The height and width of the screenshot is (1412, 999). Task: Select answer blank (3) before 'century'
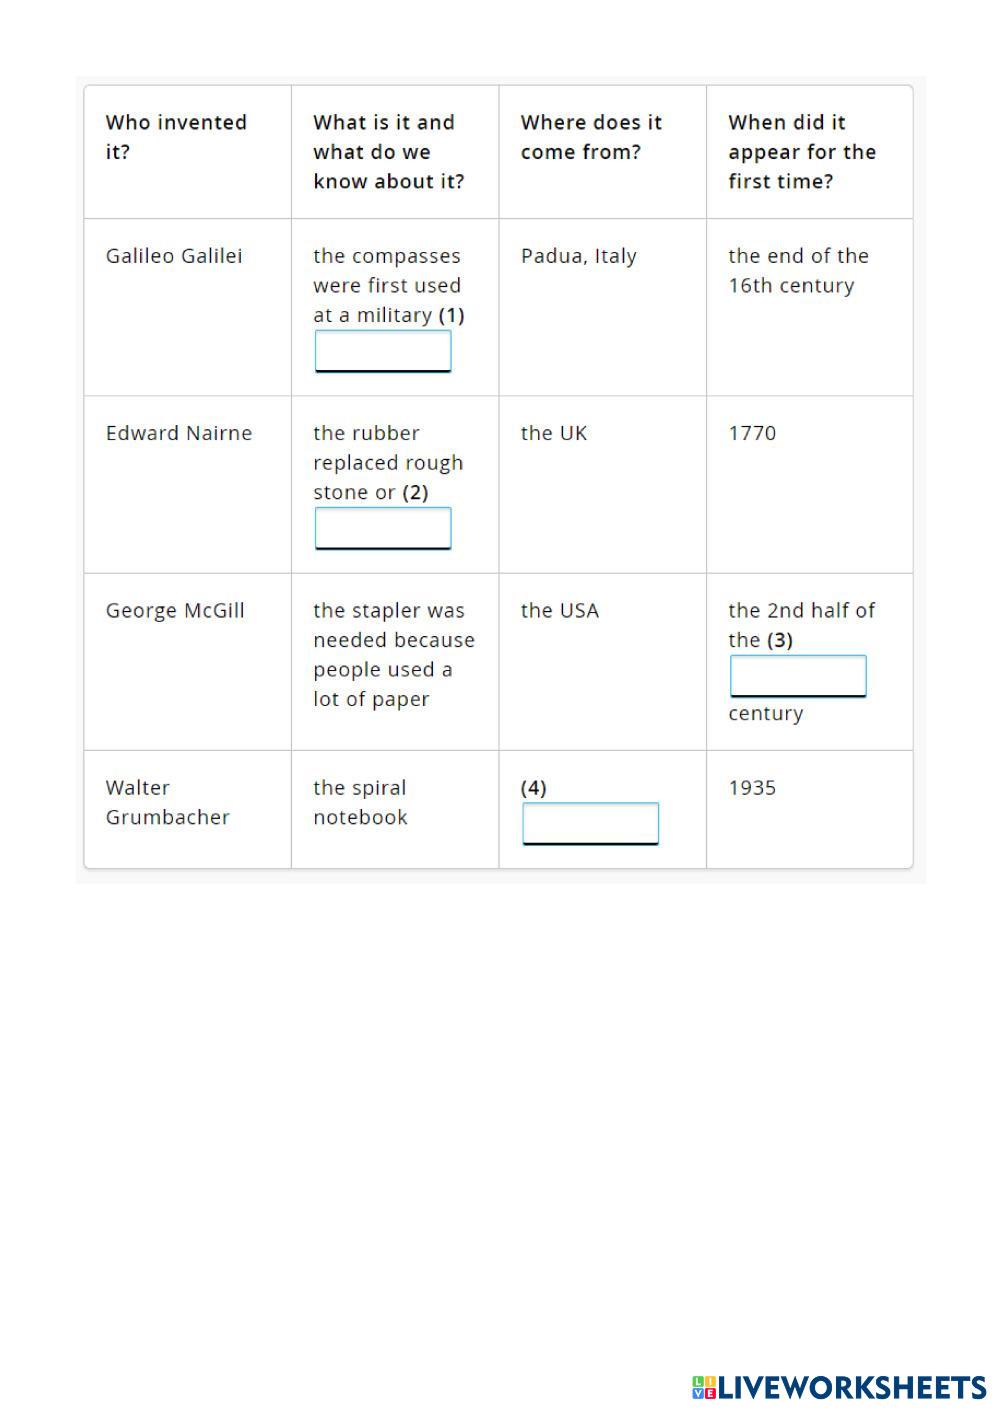tap(798, 676)
